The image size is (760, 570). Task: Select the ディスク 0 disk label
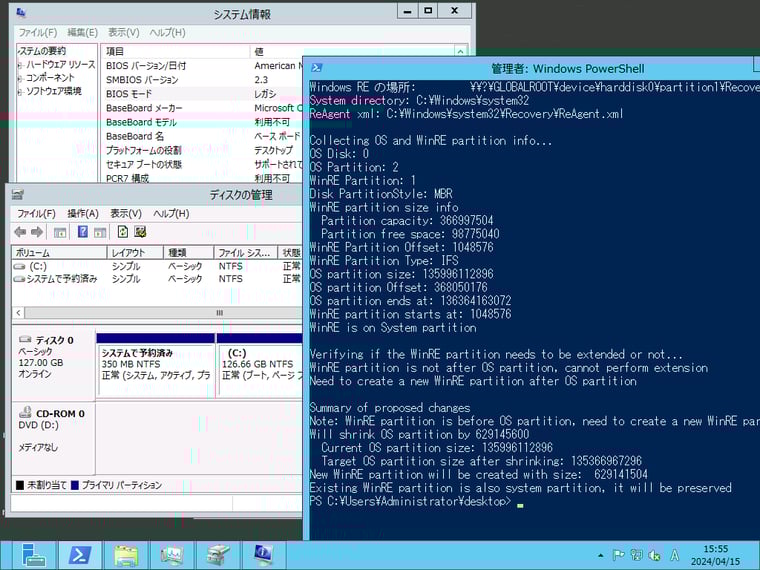pos(53,364)
